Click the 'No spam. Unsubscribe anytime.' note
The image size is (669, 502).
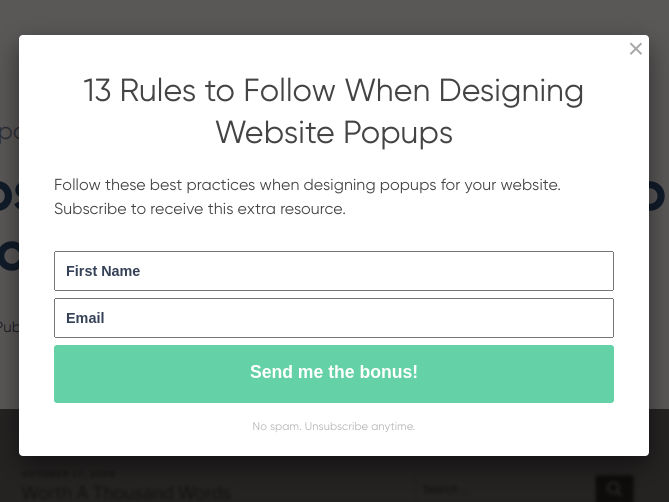pos(333,426)
